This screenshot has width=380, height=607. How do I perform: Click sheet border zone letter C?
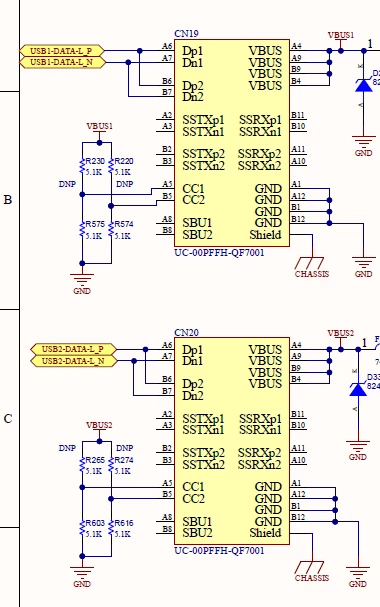coord(8,419)
